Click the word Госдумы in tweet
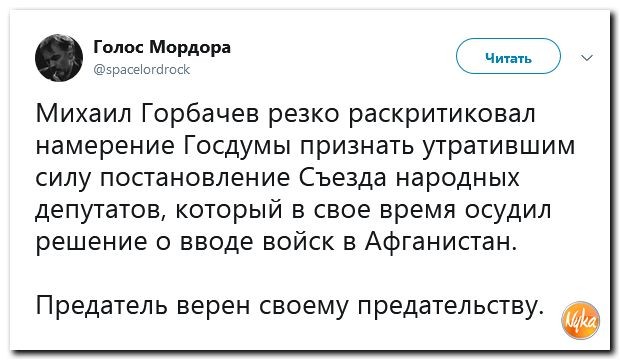 click(x=237, y=146)
